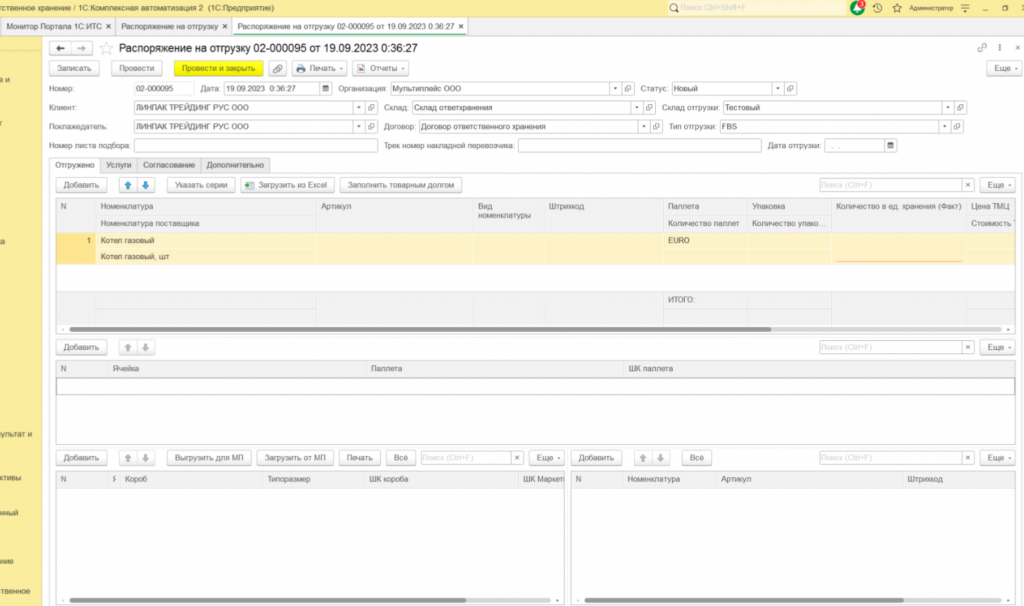The image size is (1024, 606).
Task: Click horizontal scrollbar of boxes table
Action: 268,599
